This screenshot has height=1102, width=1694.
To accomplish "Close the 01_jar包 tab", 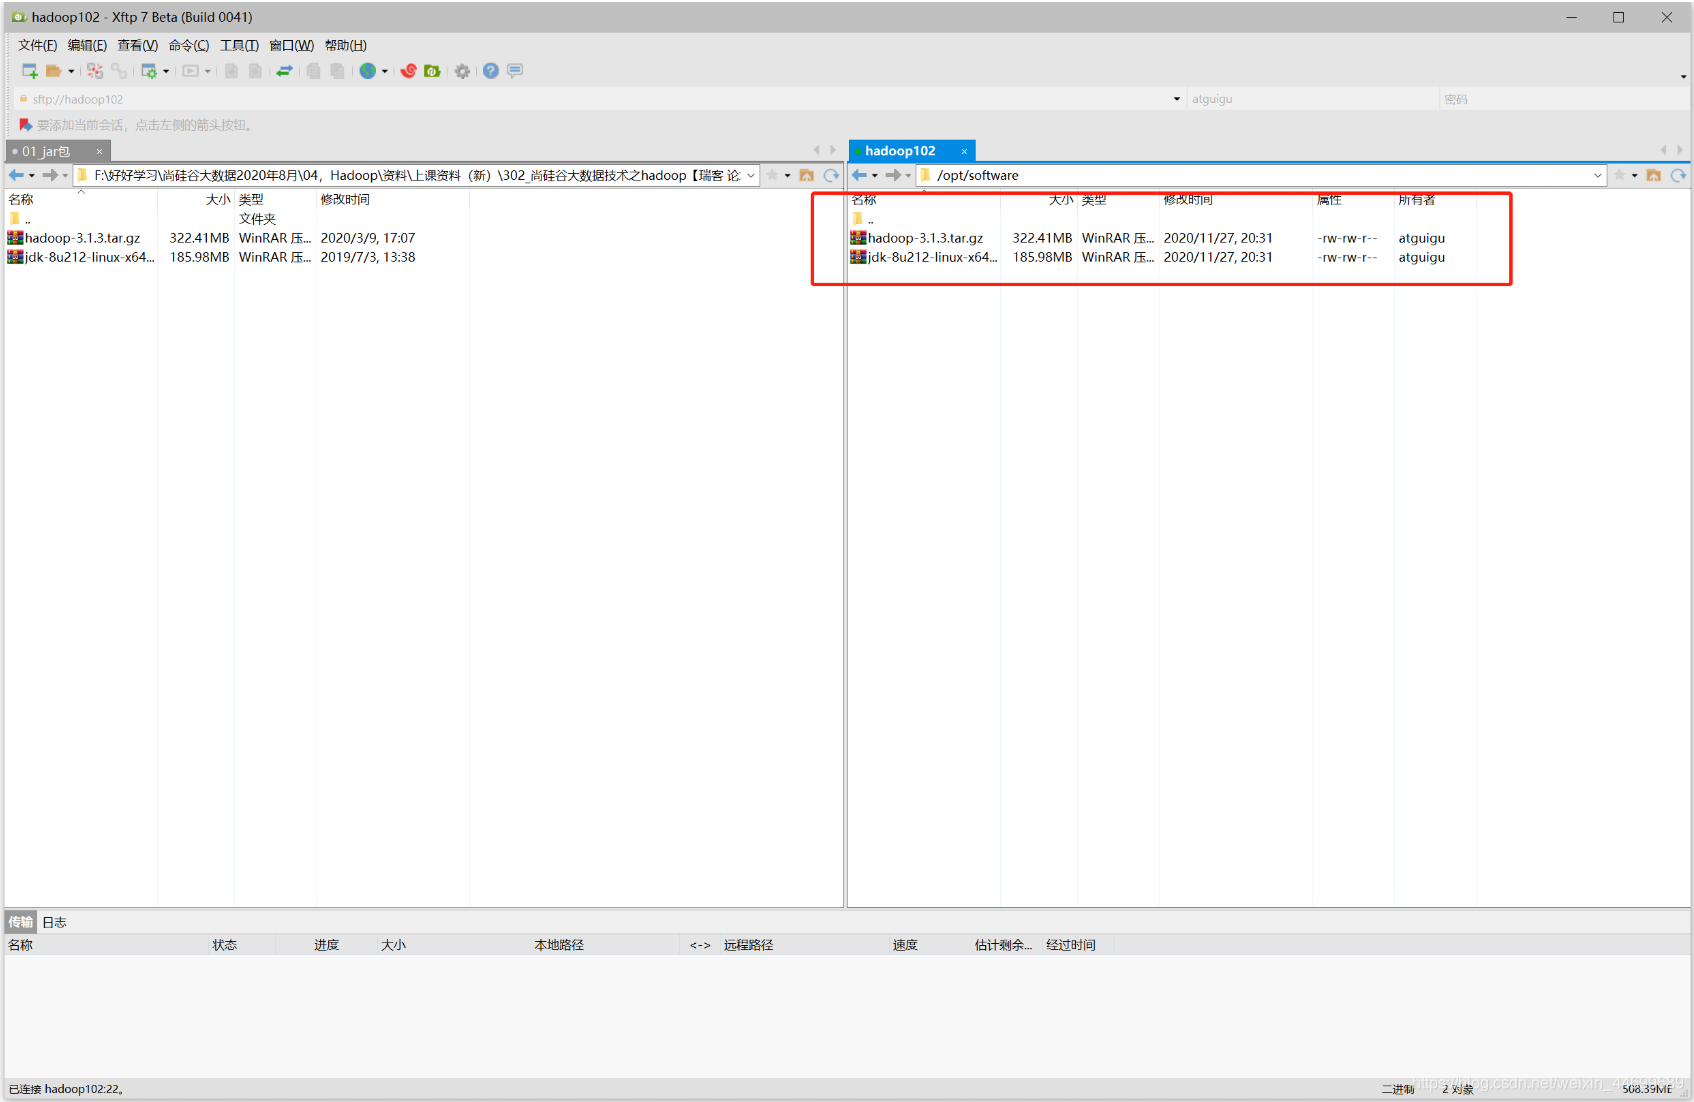I will 99,151.
